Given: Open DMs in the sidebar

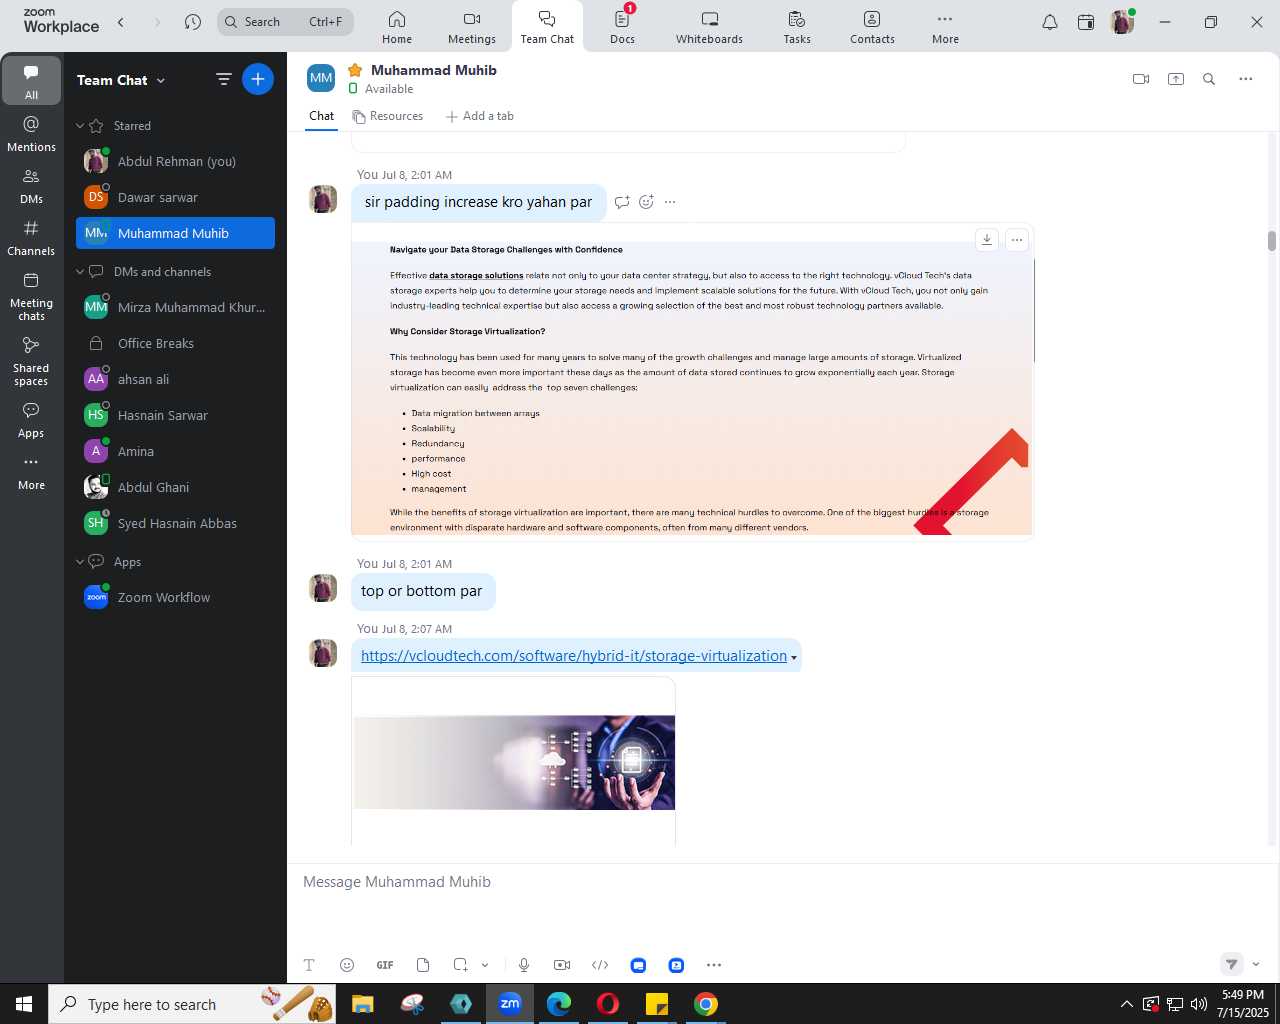Looking at the screenshot, I should [x=31, y=186].
